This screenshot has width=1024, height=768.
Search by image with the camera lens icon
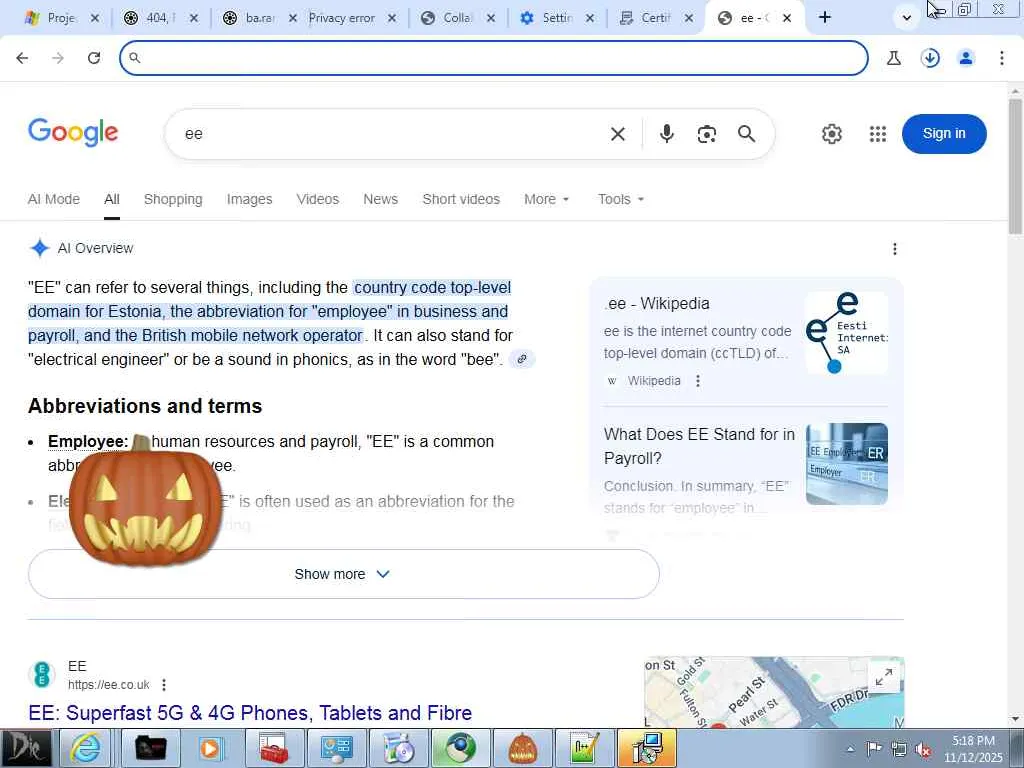tap(707, 134)
